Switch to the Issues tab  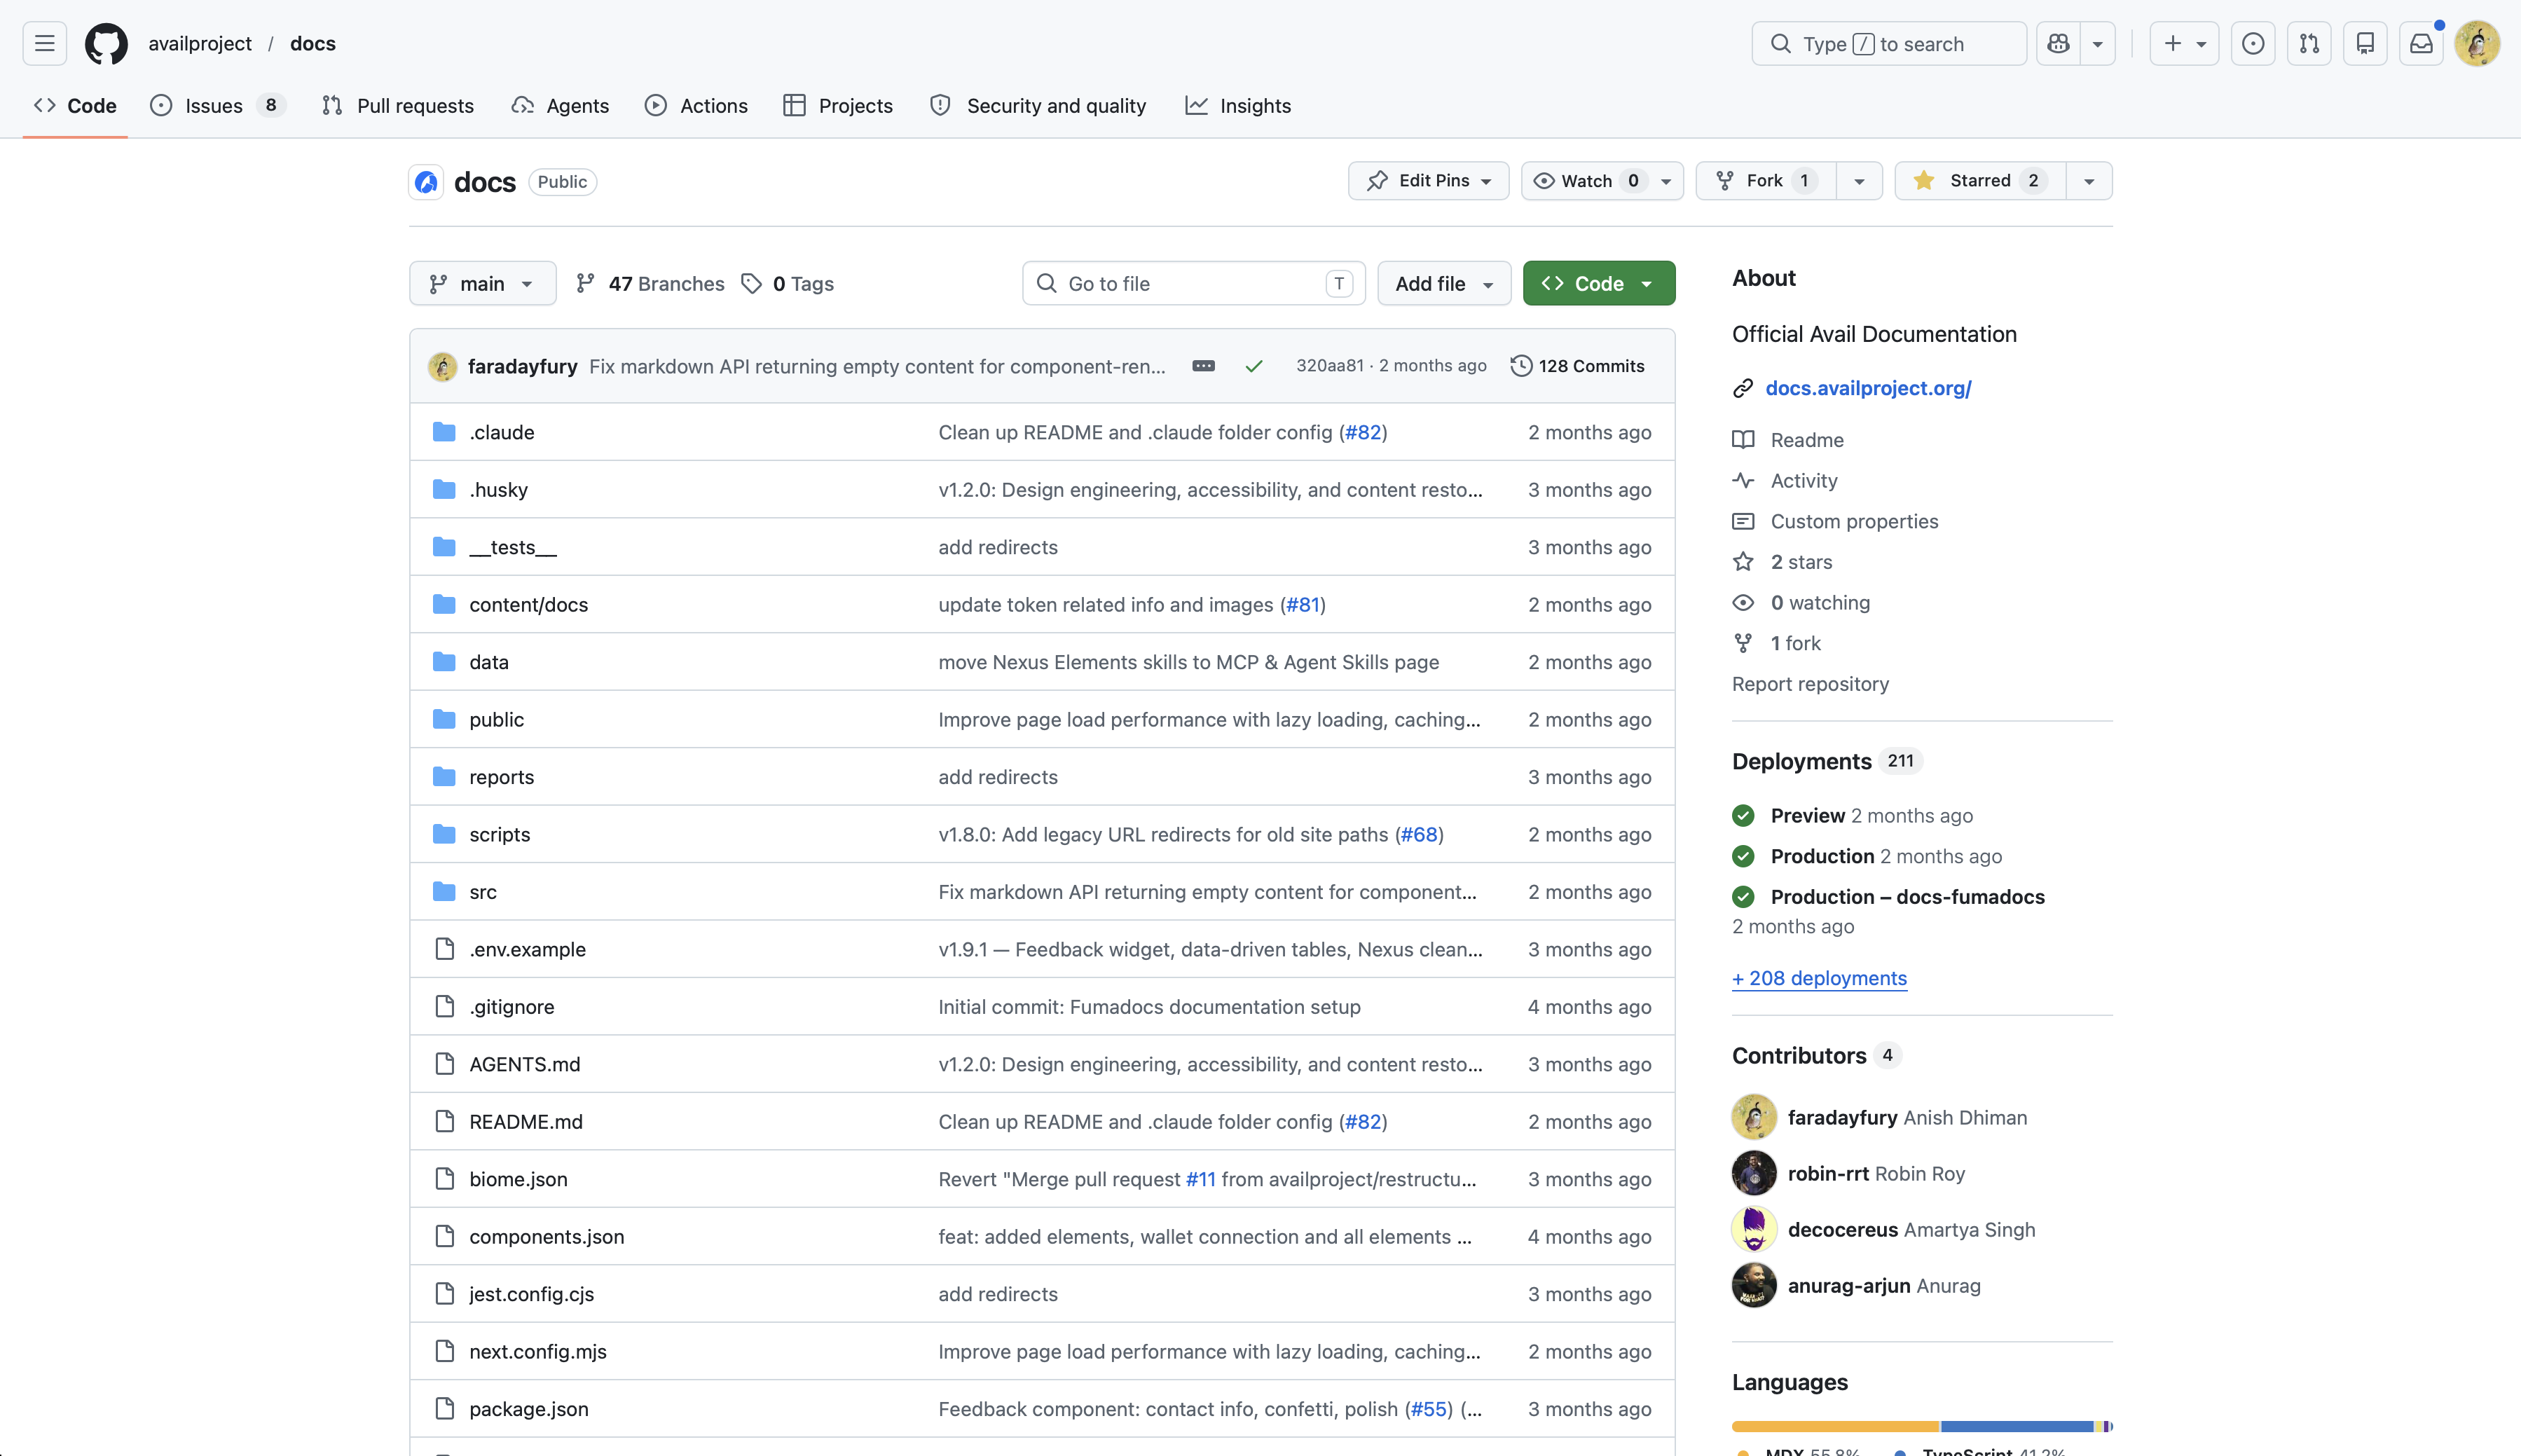(217, 106)
